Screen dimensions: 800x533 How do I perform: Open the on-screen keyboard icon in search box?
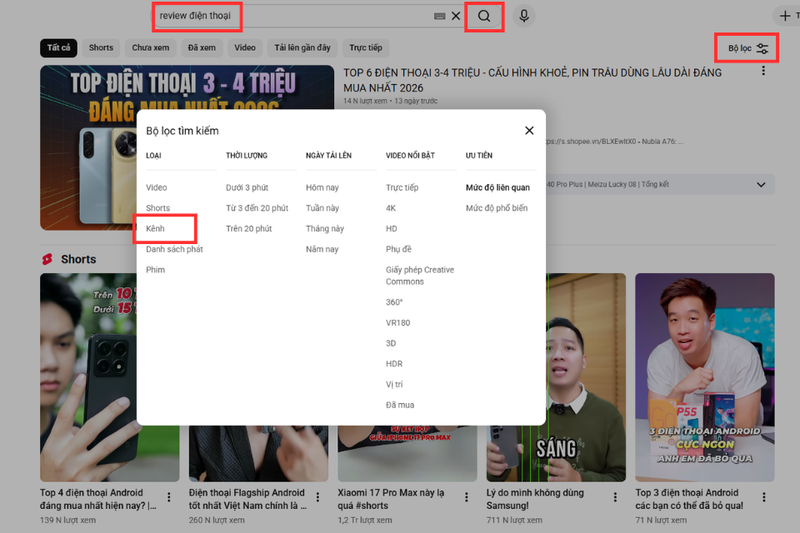click(439, 16)
